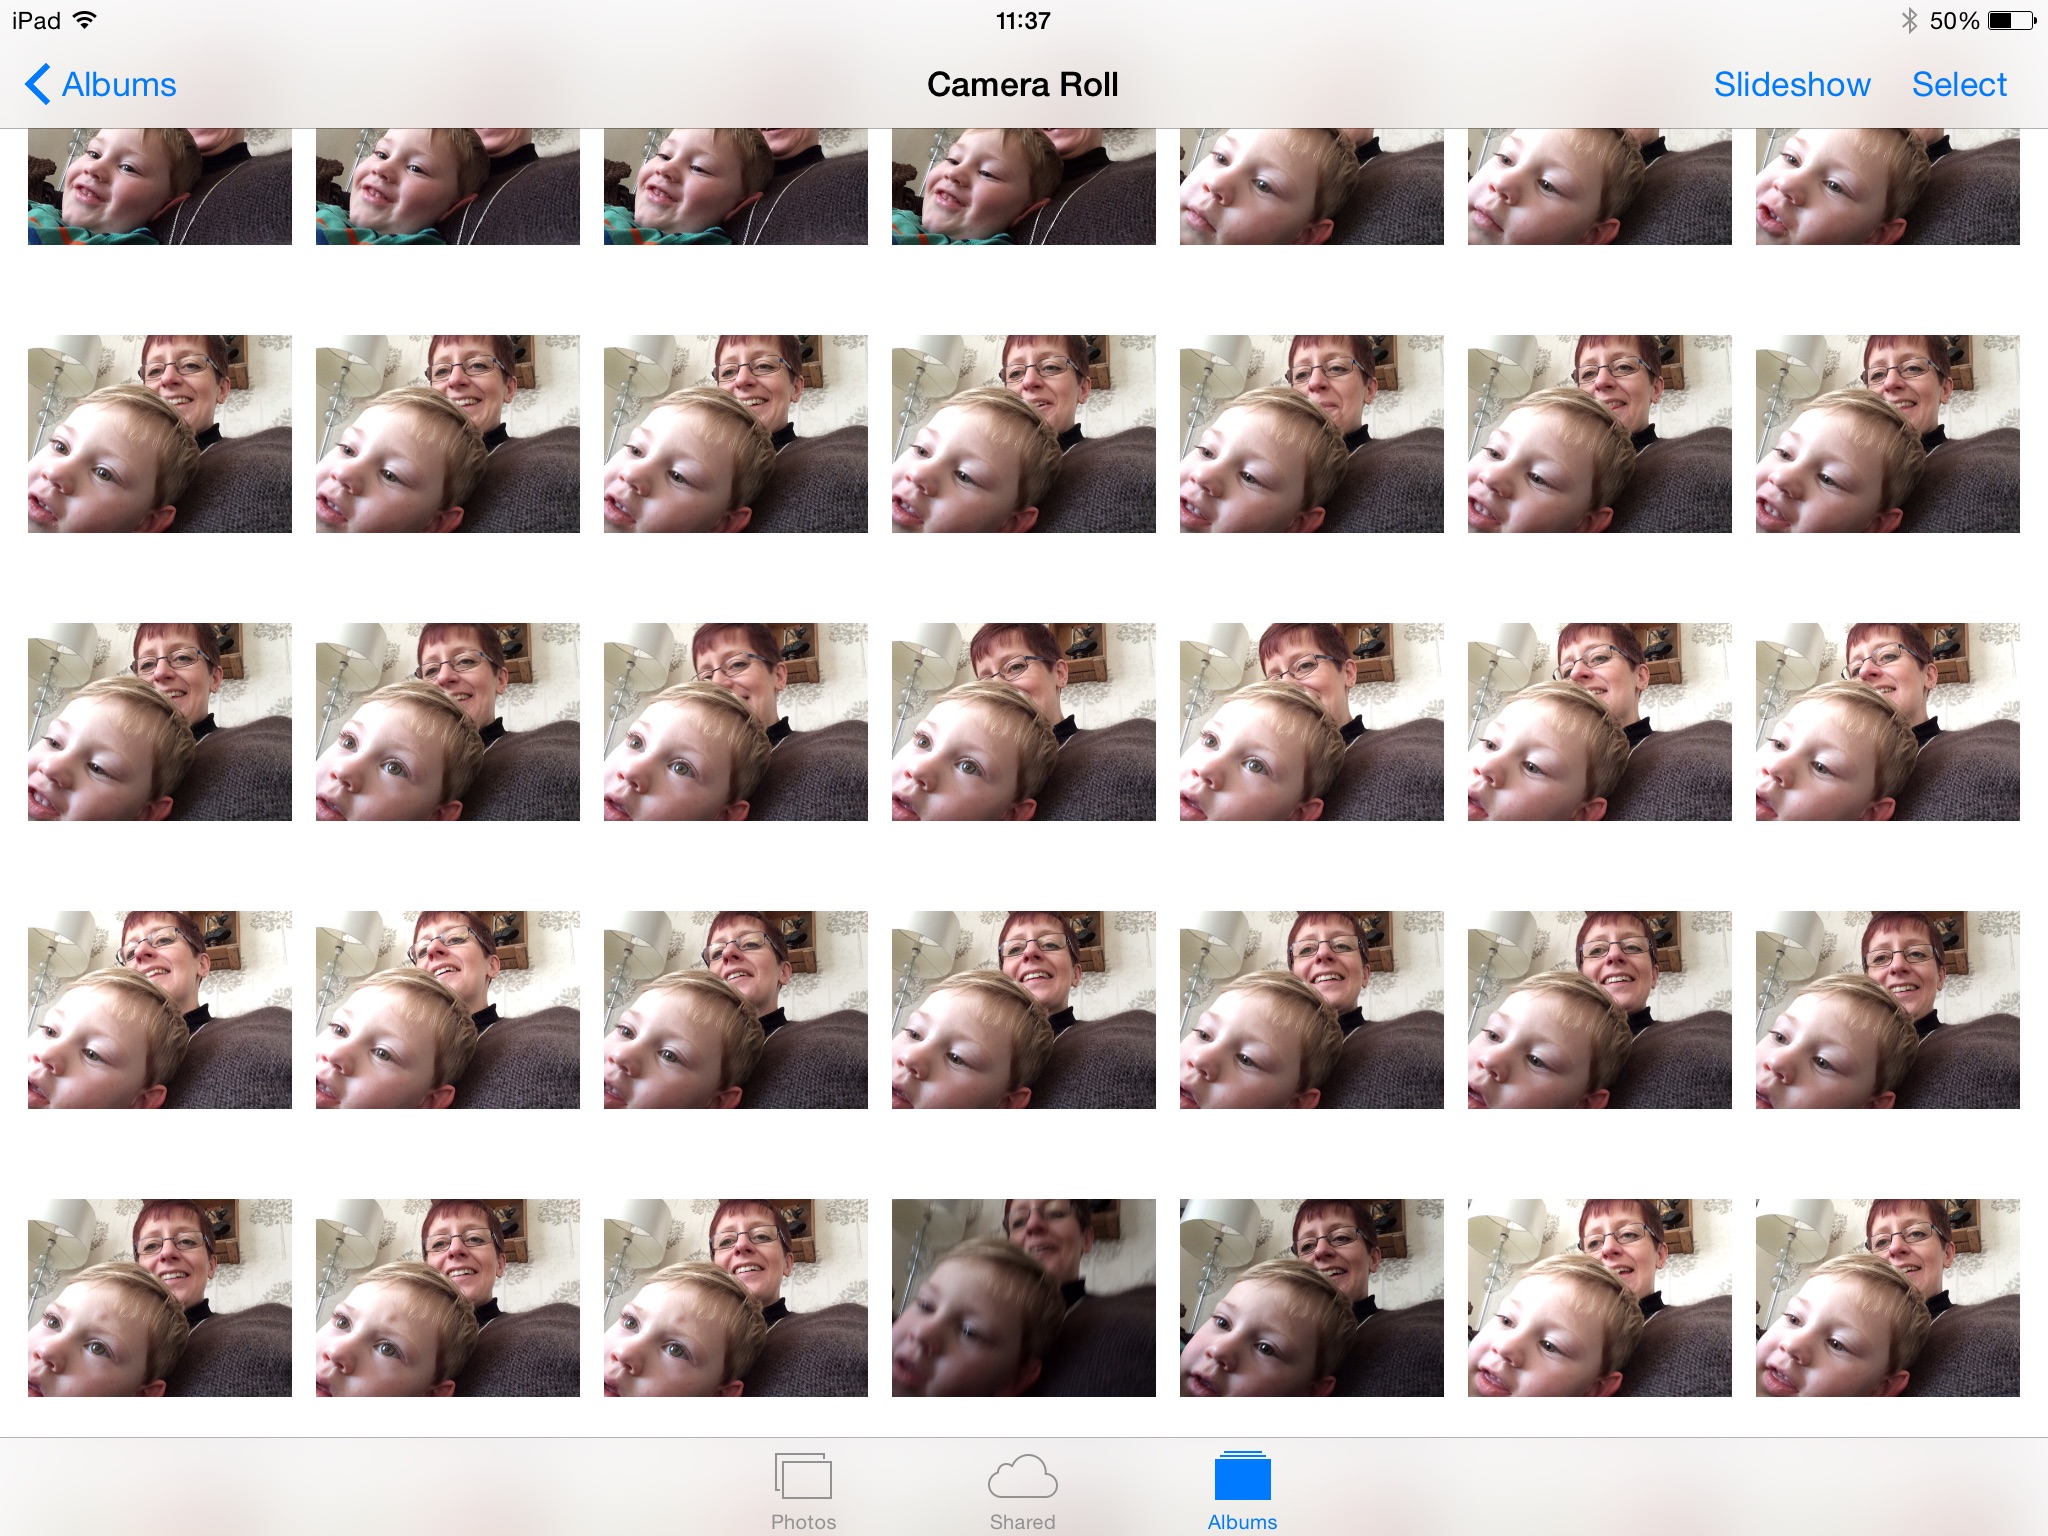Tap the blue Albums tab icon
The height and width of the screenshot is (1536, 2048).
point(1242,1477)
